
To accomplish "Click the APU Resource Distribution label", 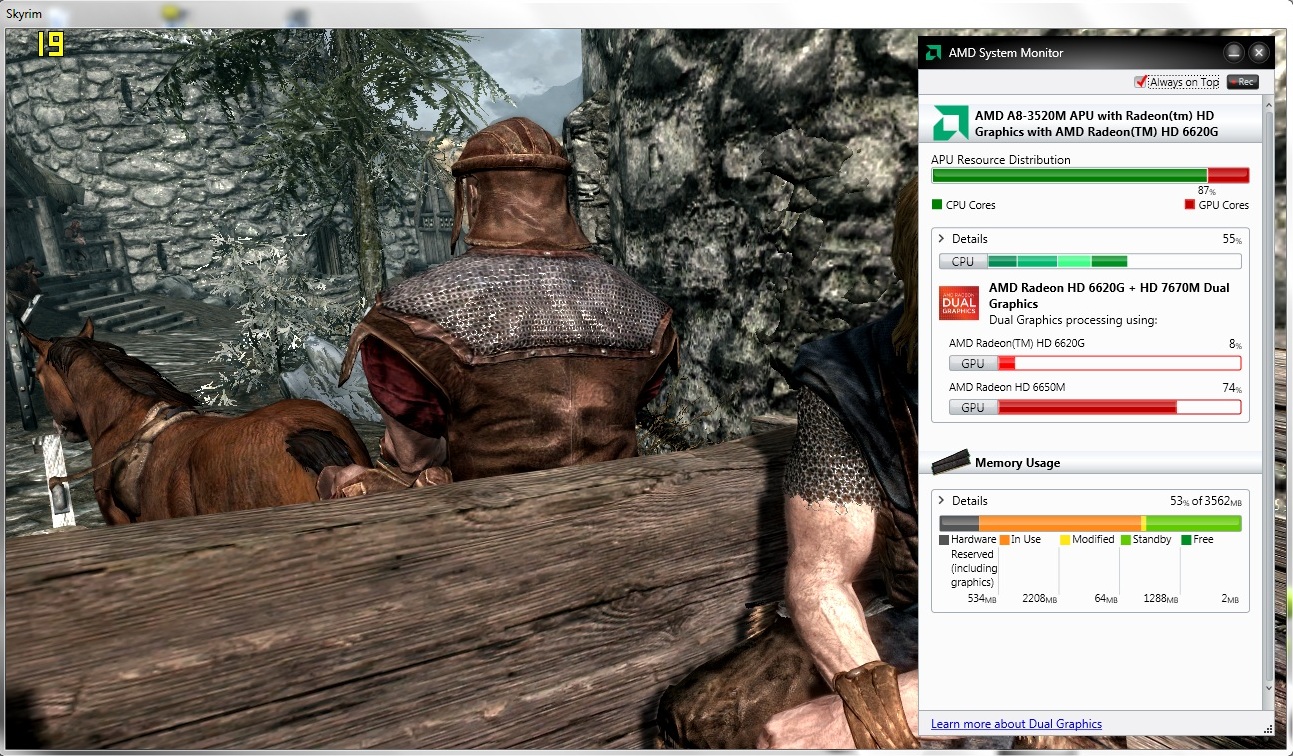I will (x=1001, y=160).
